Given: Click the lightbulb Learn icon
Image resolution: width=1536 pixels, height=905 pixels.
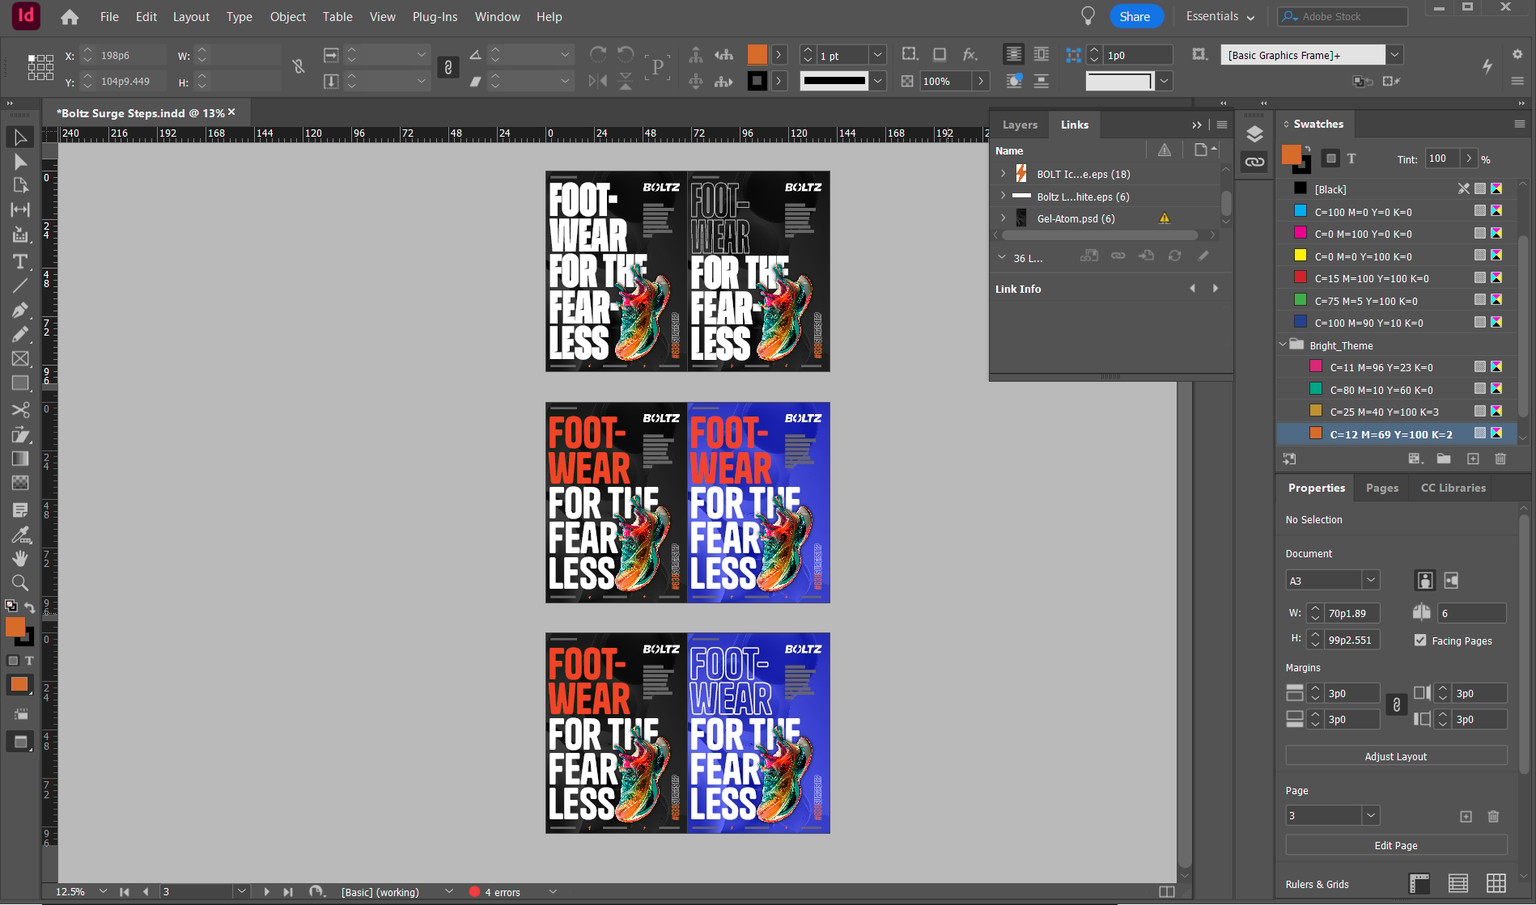Looking at the screenshot, I should [1088, 16].
